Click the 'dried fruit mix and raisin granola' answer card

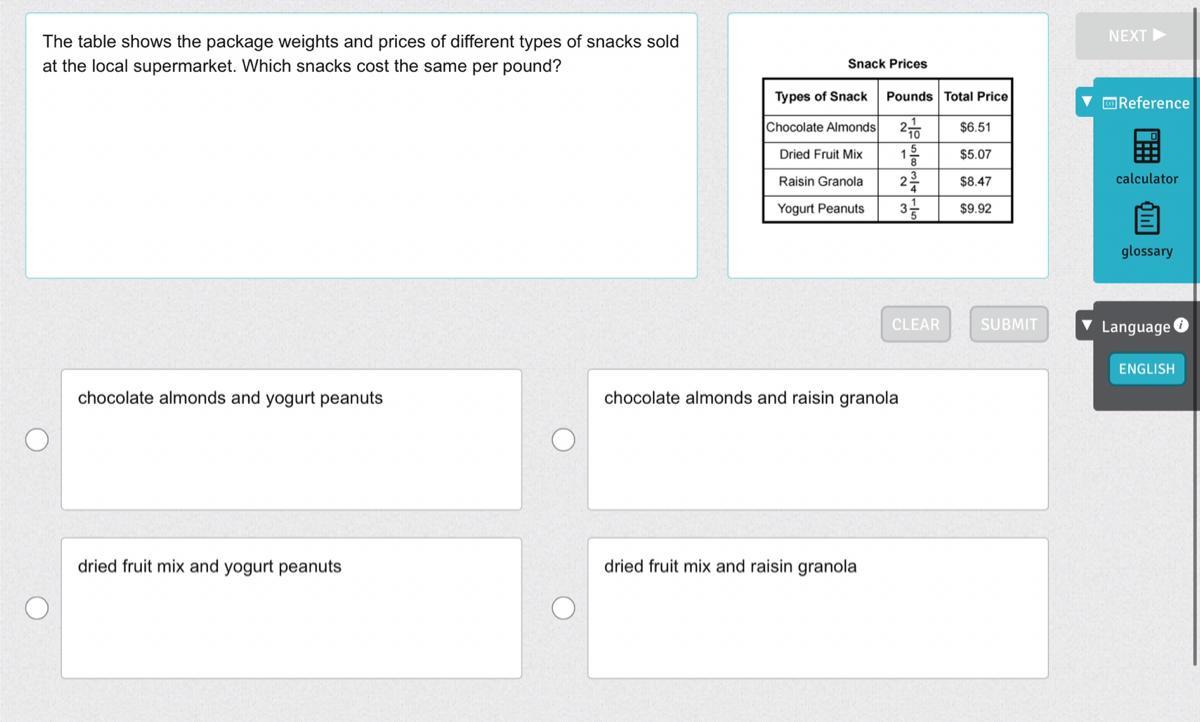click(817, 608)
